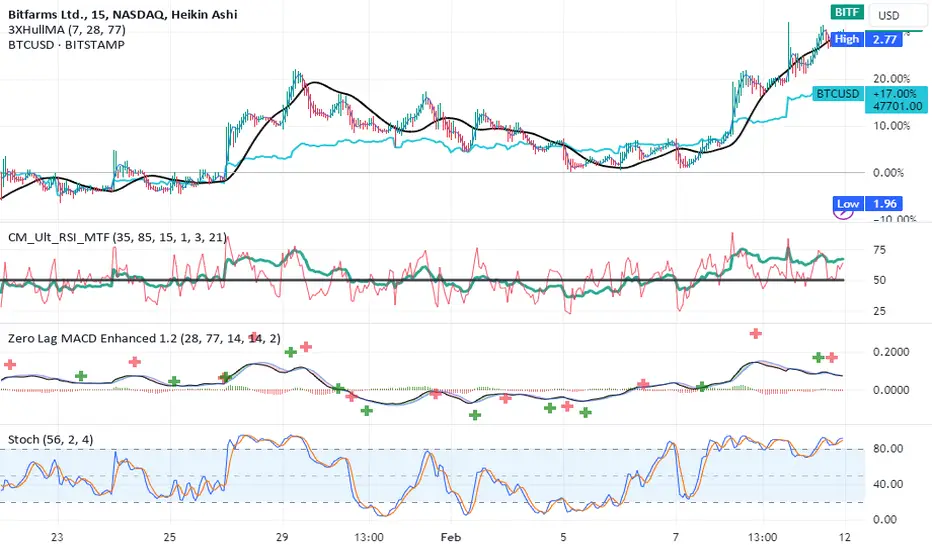Open the USD currency selector

tap(897, 15)
